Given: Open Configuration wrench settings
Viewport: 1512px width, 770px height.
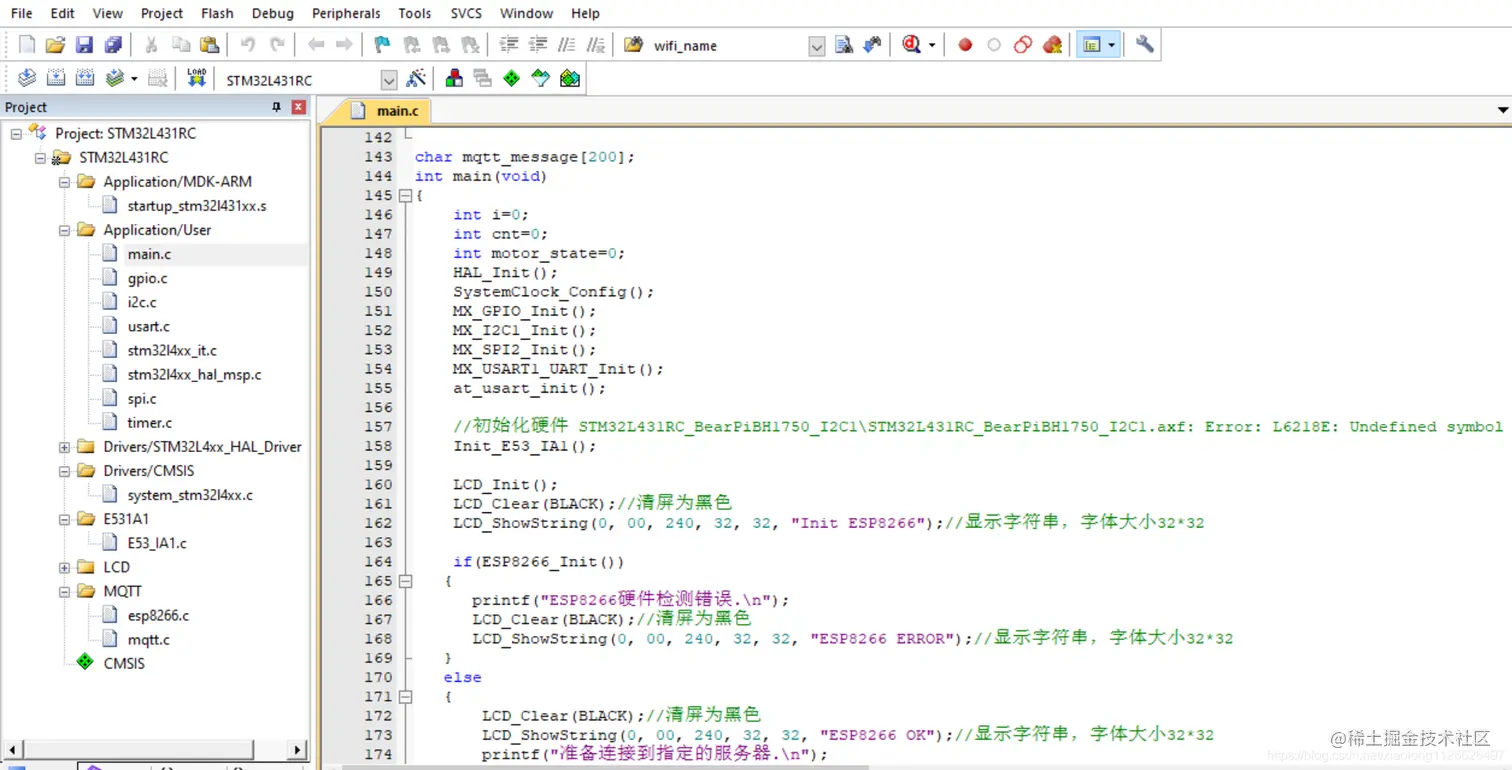Looking at the screenshot, I should (x=1145, y=45).
